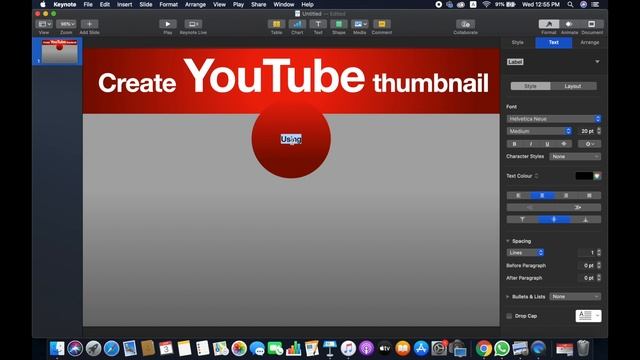Select the Layout text sub-tab
Screen dimensions: 640x360
tap(573, 86)
